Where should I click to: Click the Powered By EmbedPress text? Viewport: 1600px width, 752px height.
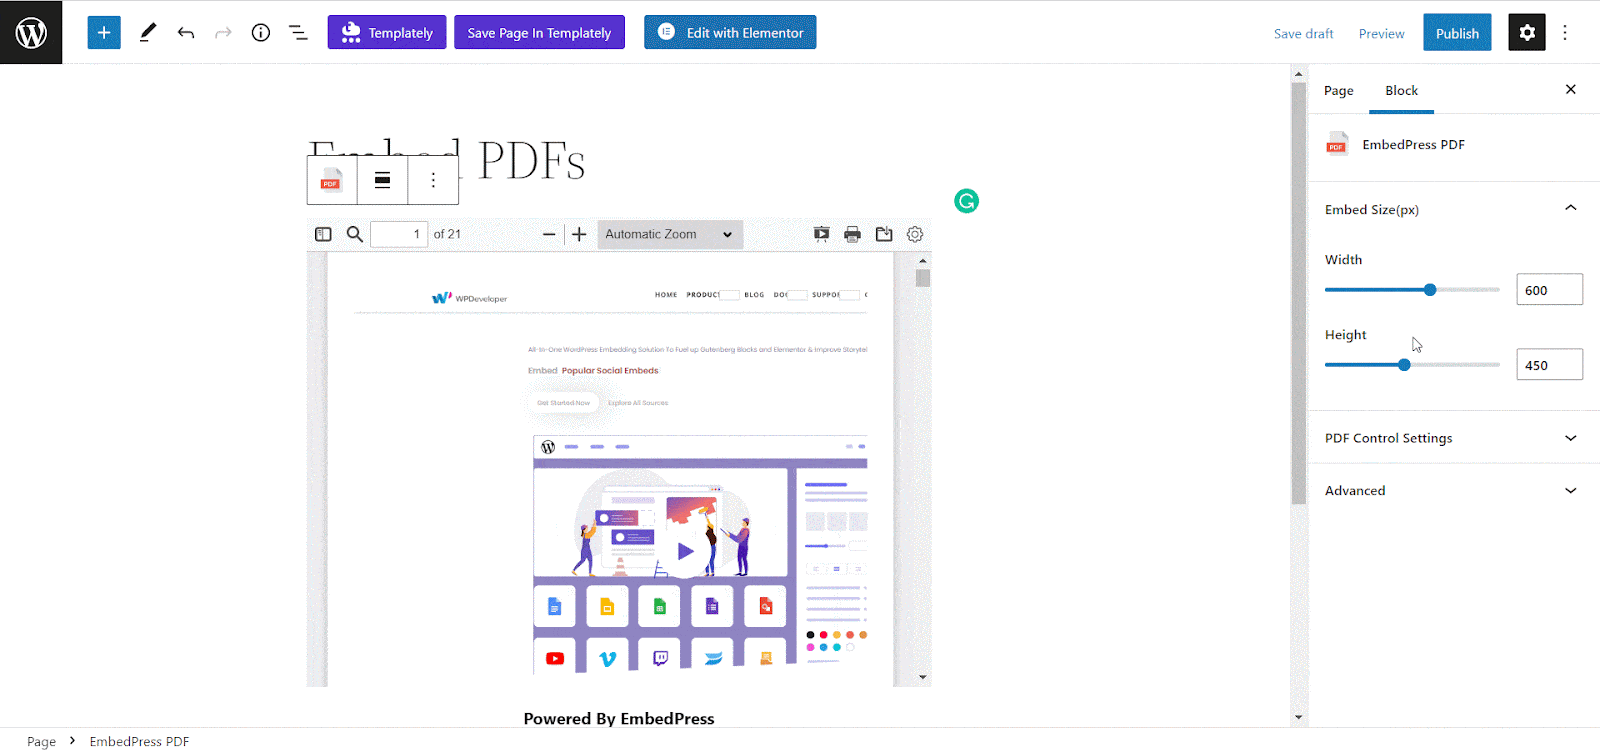[619, 718]
